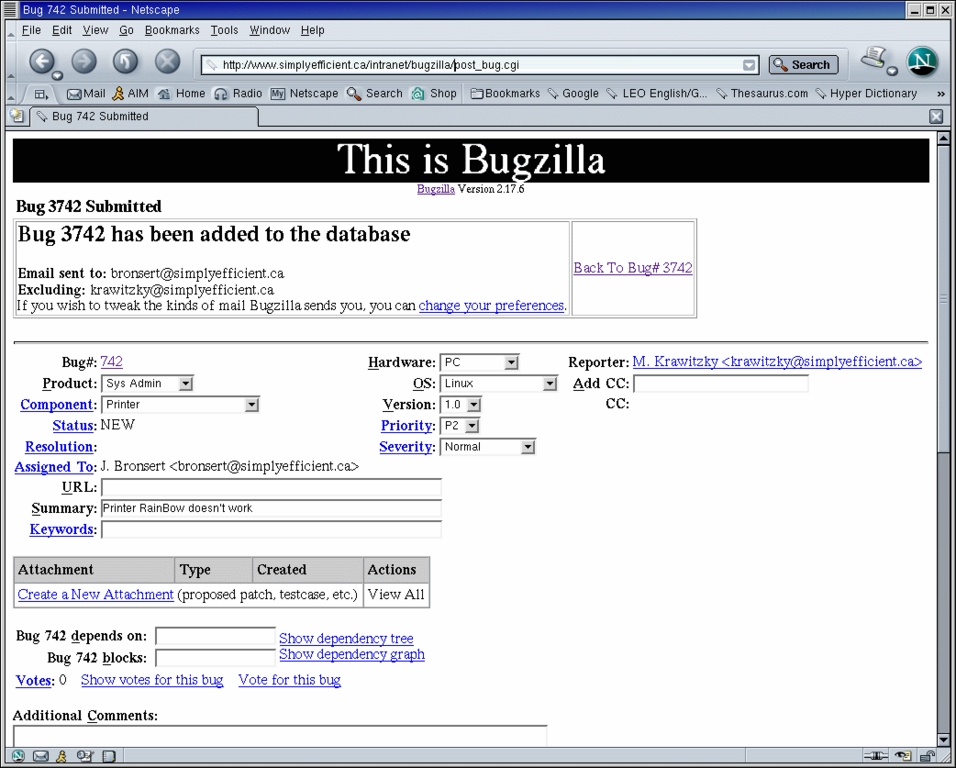Click the security lock icon in status bar
Viewport: 956px width, 768px height.
[927, 757]
